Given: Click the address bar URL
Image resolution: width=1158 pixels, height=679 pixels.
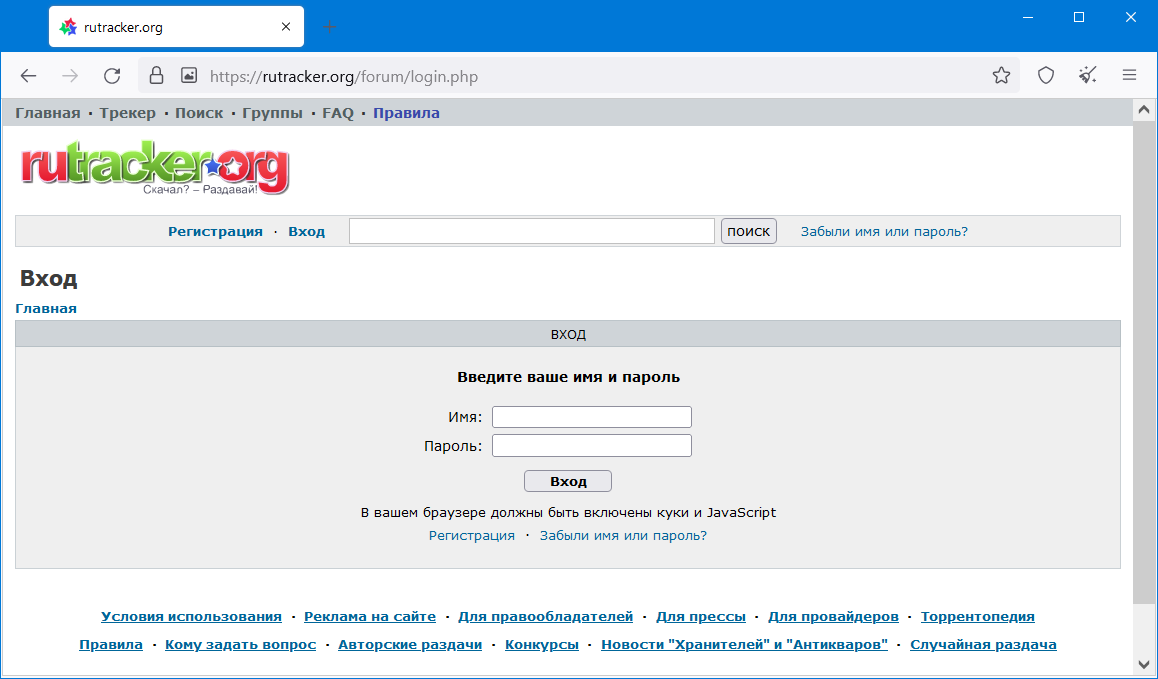Looking at the screenshot, I should click(x=343, y=76).
